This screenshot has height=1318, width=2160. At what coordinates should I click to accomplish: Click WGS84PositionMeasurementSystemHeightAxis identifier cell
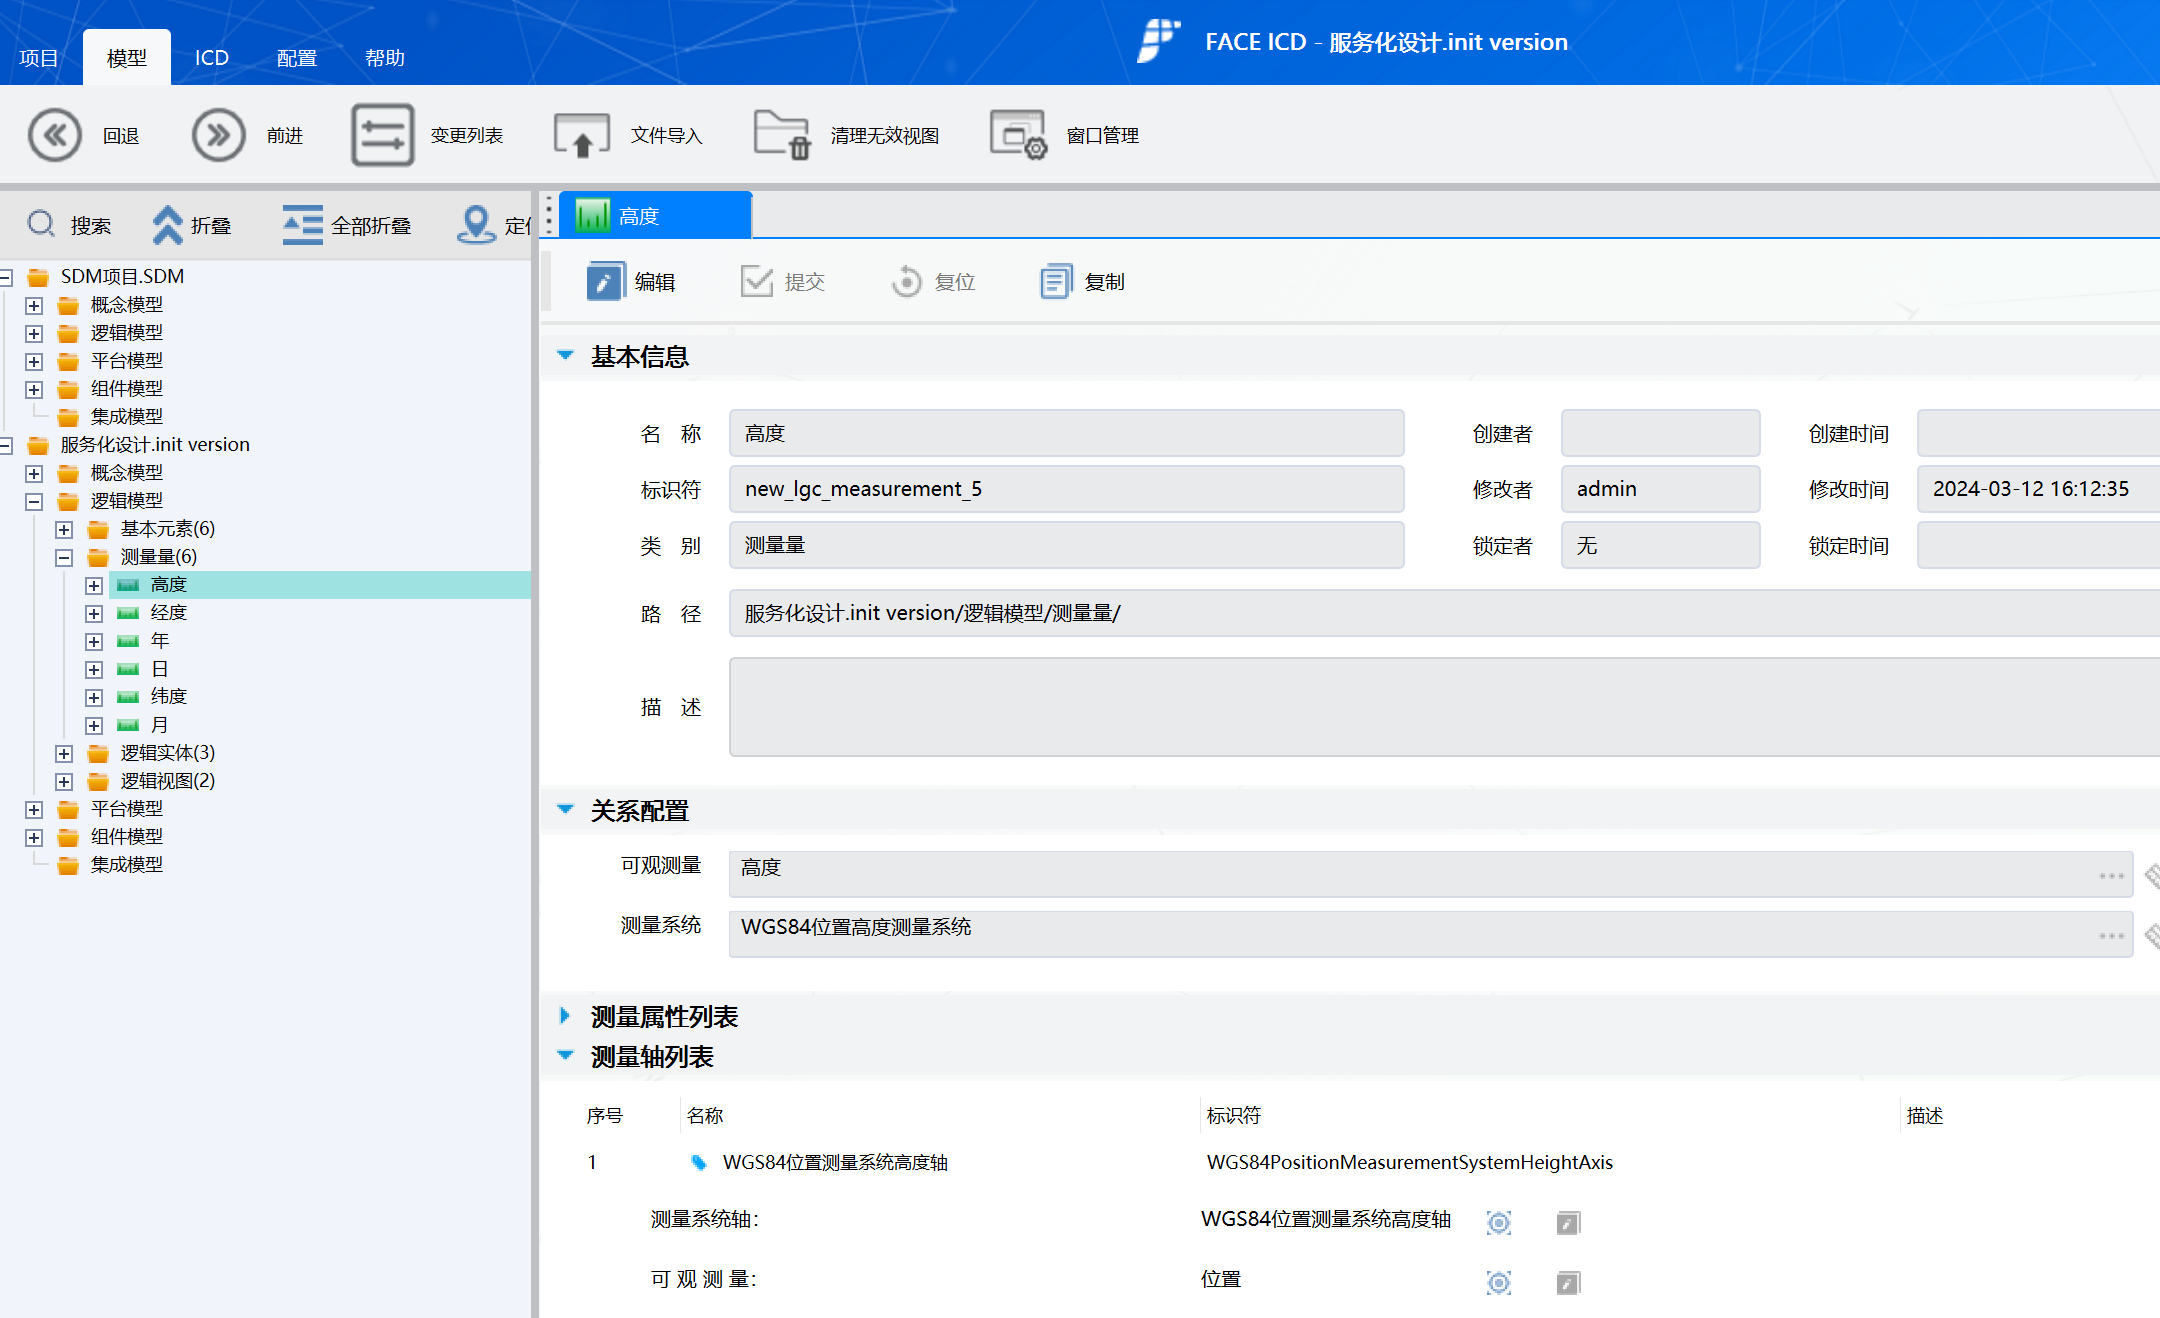tap(1410, 1162)
